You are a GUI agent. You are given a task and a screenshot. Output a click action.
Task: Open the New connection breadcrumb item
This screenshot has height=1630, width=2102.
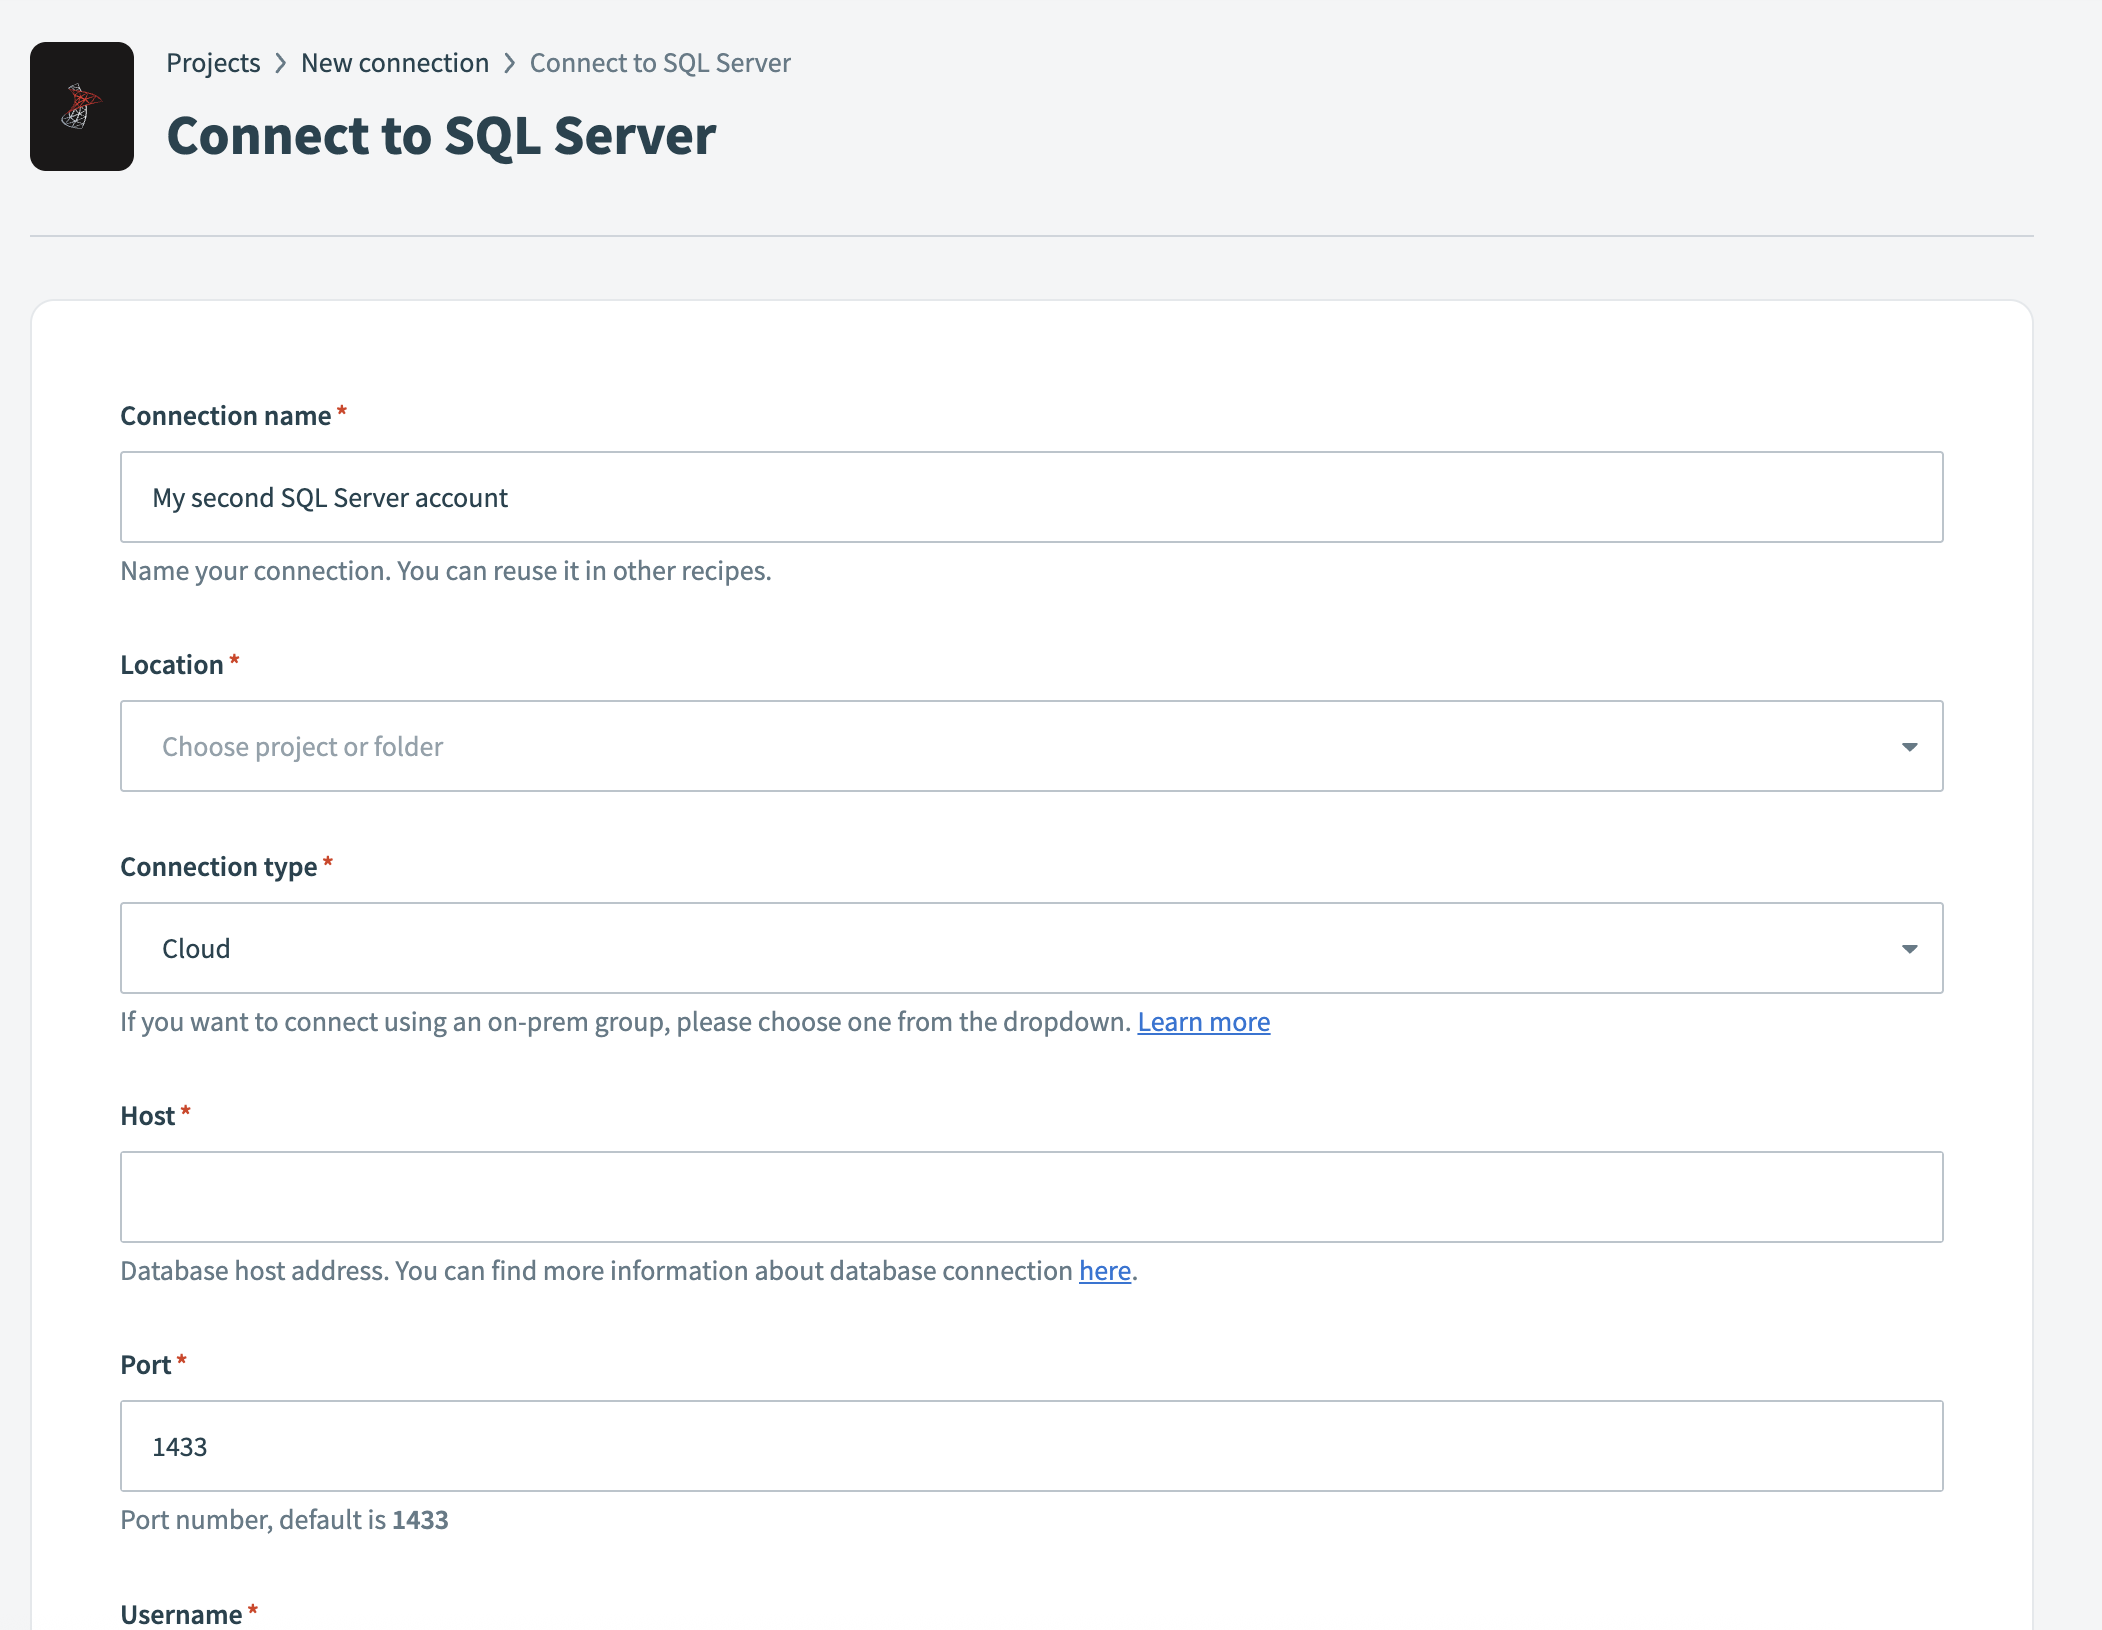[396, 62]
